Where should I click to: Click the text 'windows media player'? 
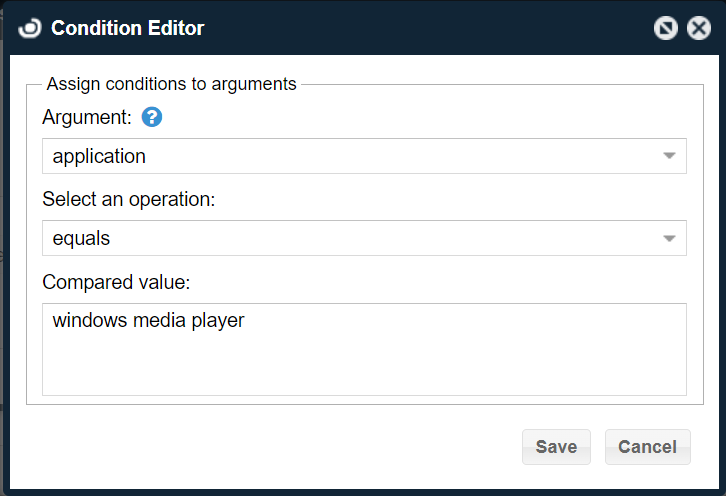[148, 321]
